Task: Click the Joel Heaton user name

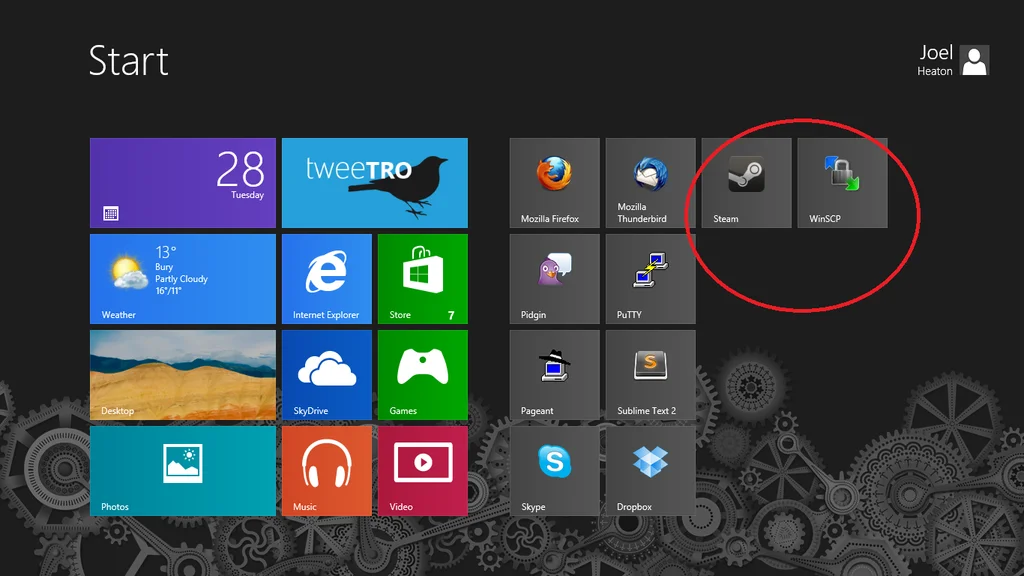Action: 935,60
